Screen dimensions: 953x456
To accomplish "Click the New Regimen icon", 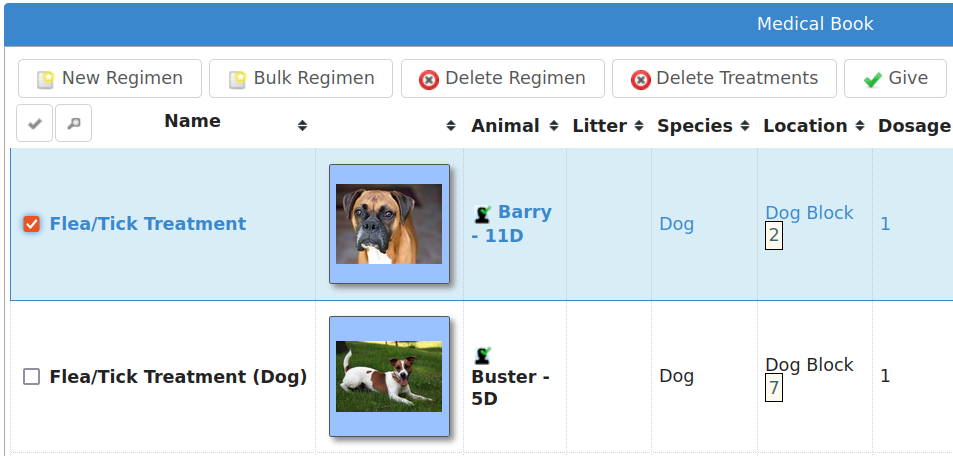I will tap(46, 80).
